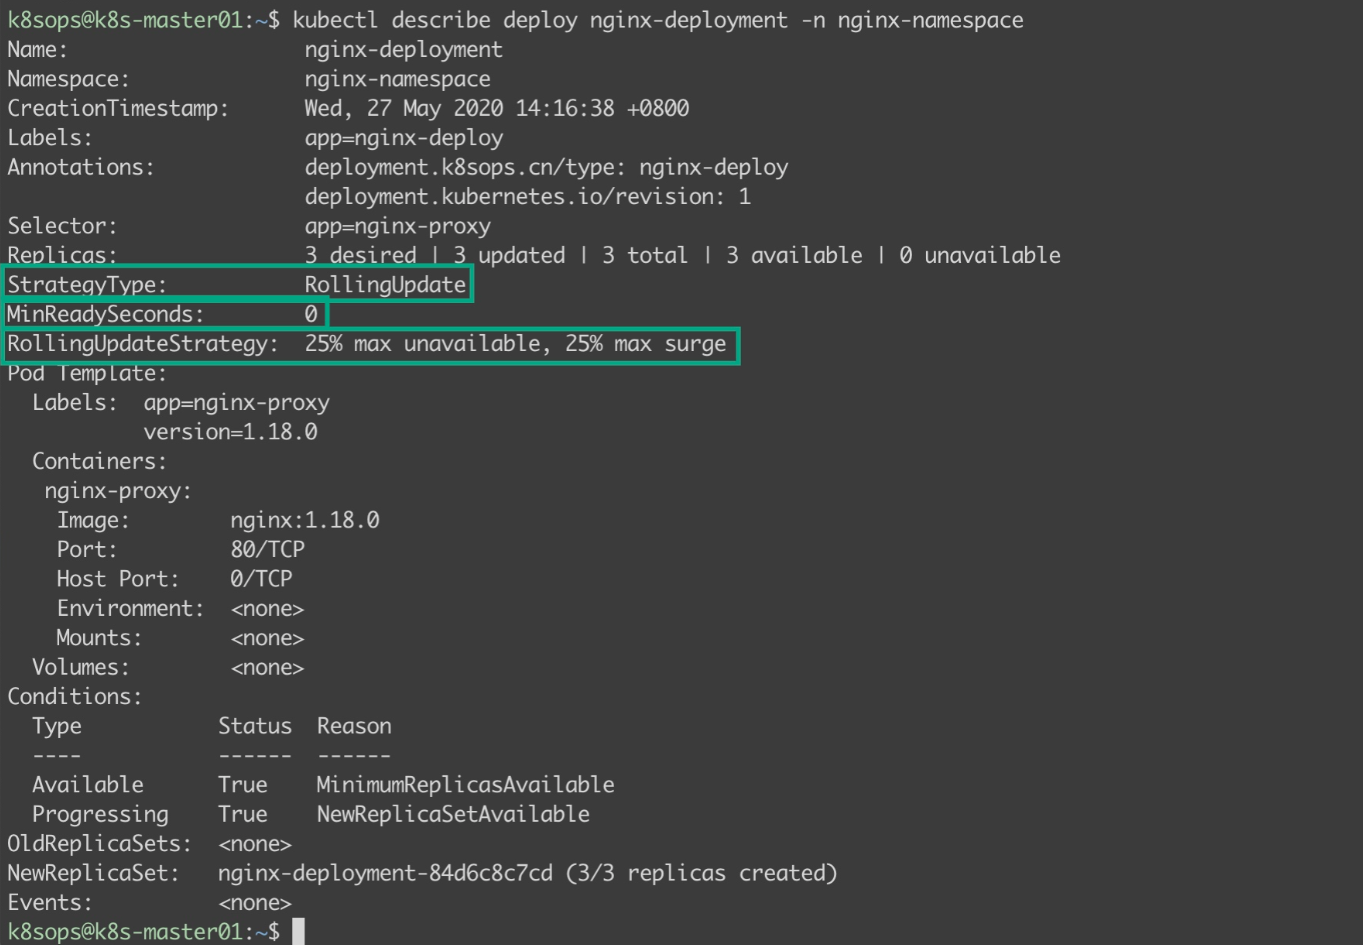The height and width of the screenshot is (945, 1363).
Task: Click the Events none value
Action: 255,903
